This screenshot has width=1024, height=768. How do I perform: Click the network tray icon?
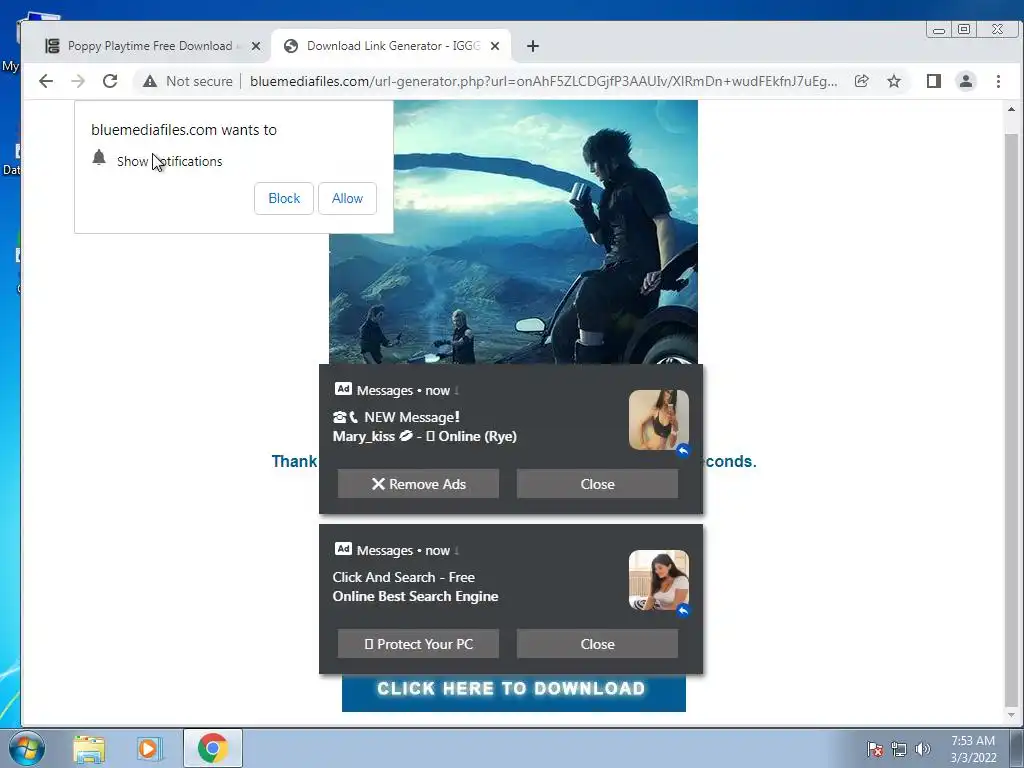pyautogui.click(x=899, y=749)
